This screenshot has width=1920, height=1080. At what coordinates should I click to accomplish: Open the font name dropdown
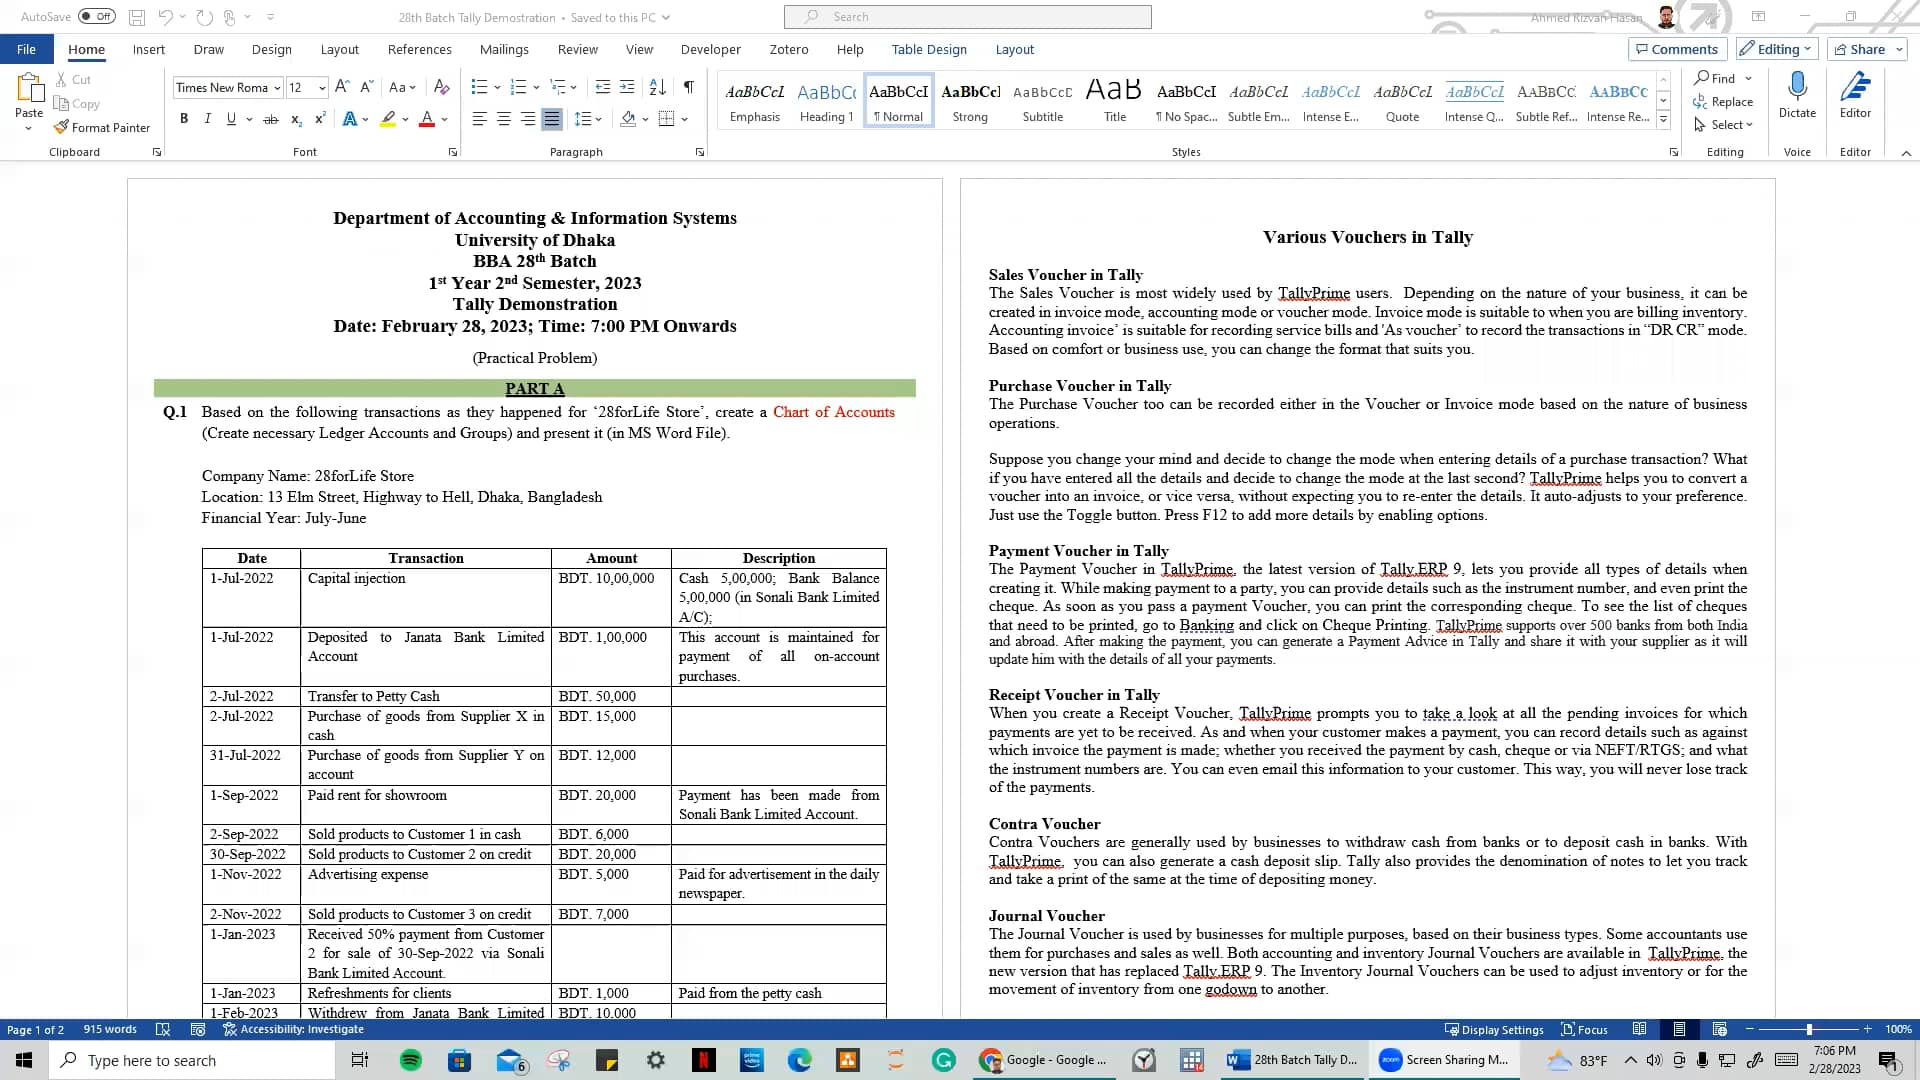pos(277,88)
